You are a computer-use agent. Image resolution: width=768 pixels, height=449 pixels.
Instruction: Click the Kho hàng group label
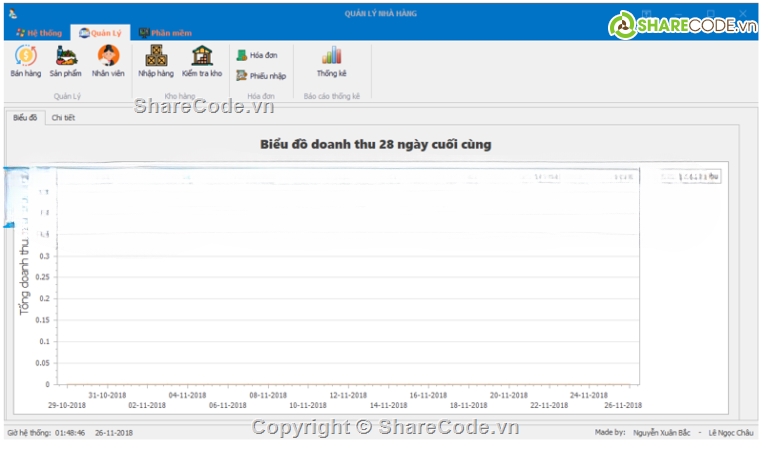(180, 96)
